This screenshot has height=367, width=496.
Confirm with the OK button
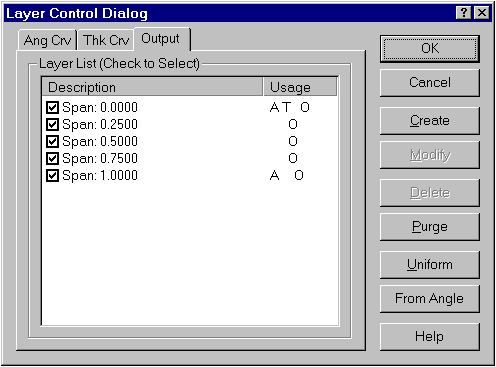pos(430,49)
